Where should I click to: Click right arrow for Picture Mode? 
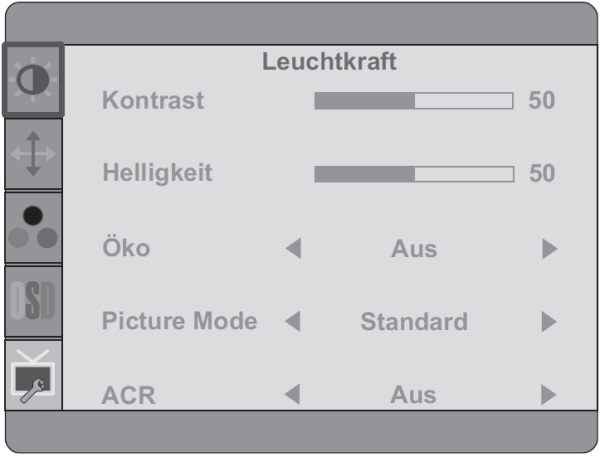tap(549, 322)
